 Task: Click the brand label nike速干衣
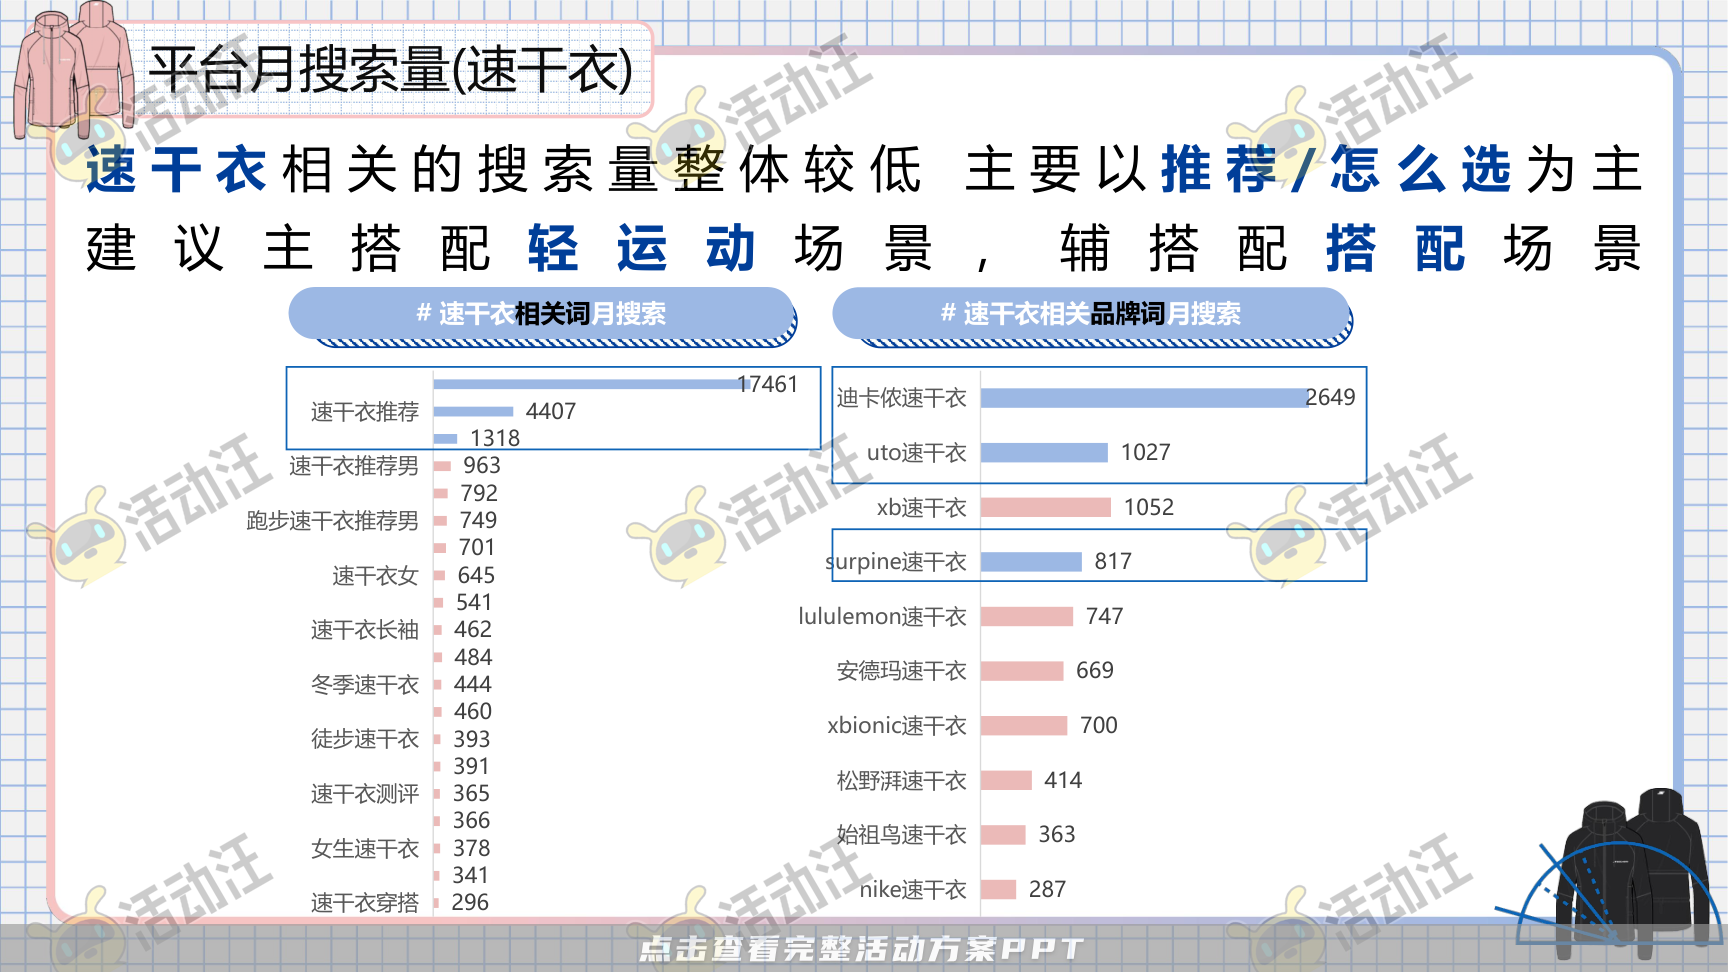913,890
